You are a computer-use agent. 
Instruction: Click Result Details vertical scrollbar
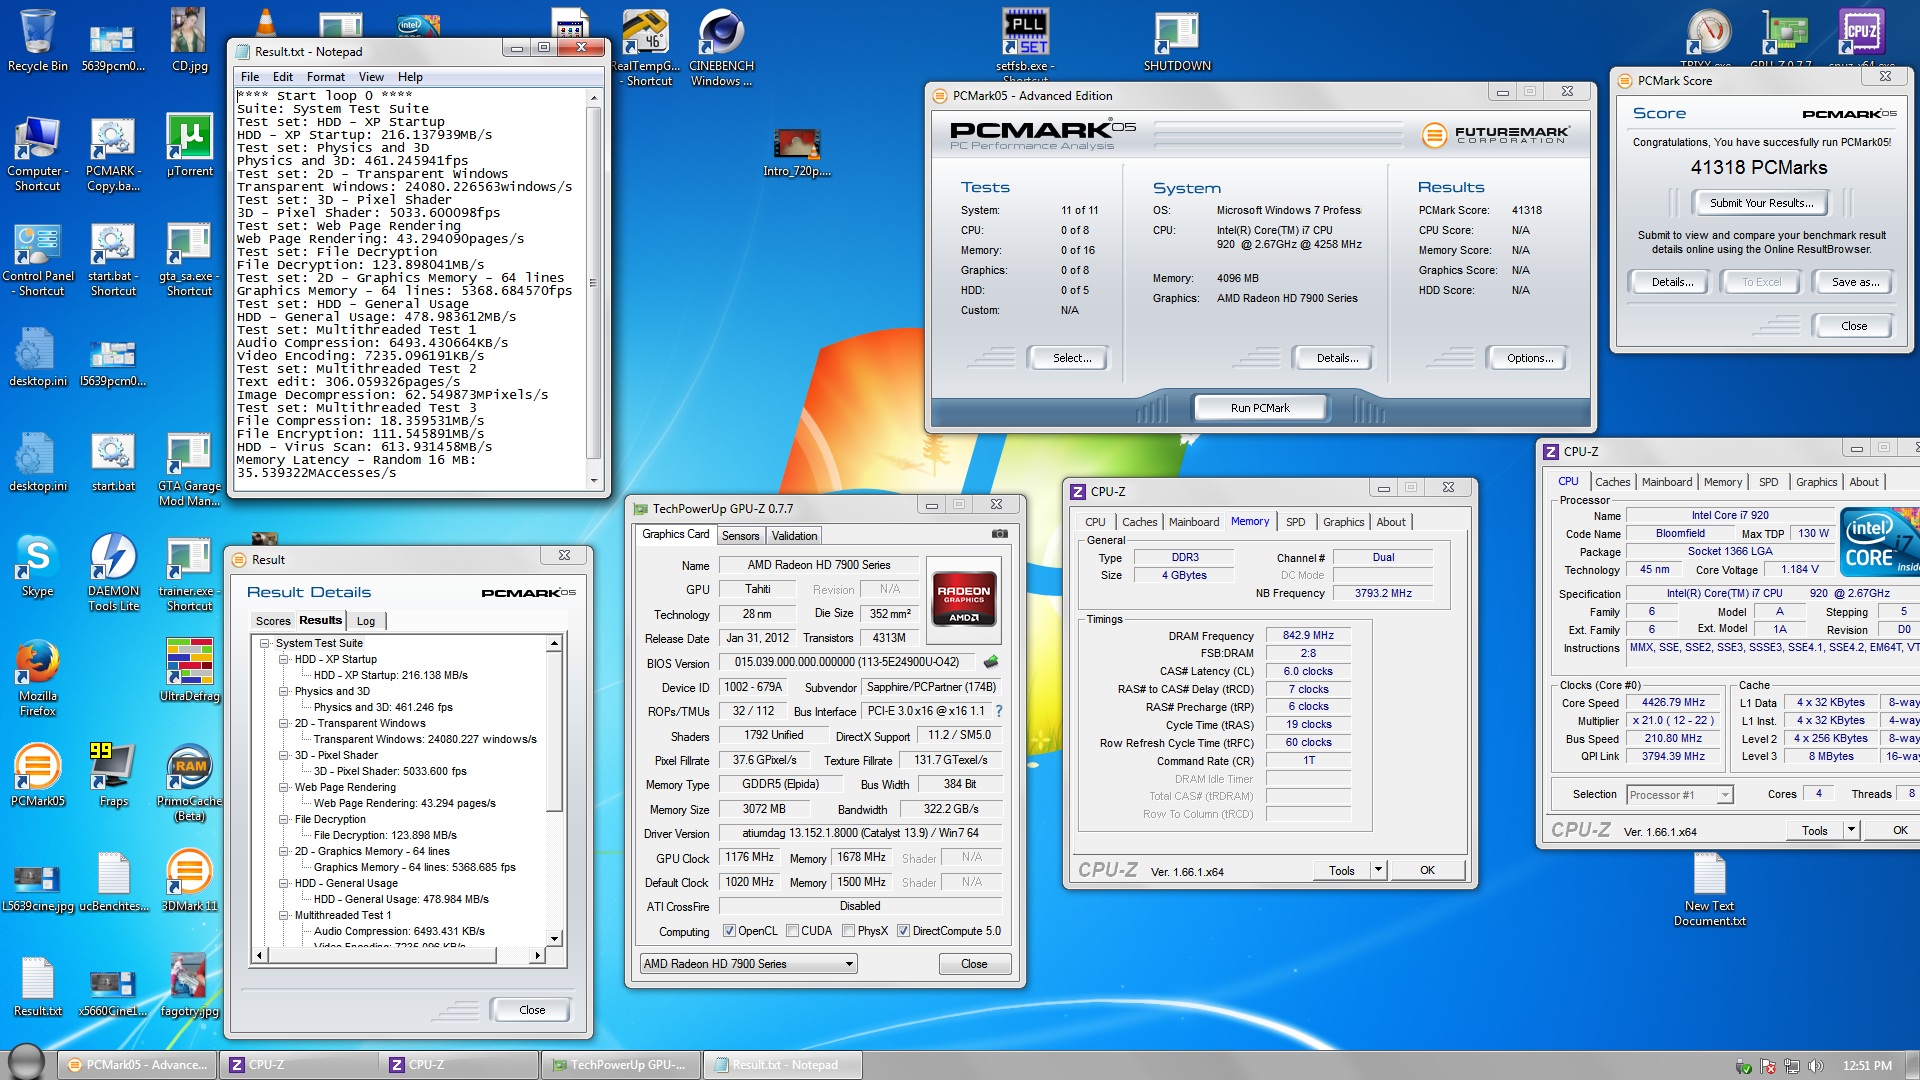[555, 790]
